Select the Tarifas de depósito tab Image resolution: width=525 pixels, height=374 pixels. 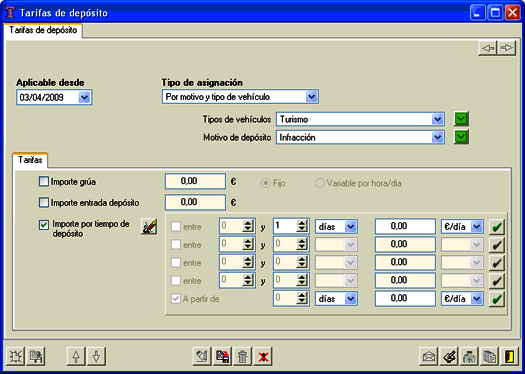(43, 30)
